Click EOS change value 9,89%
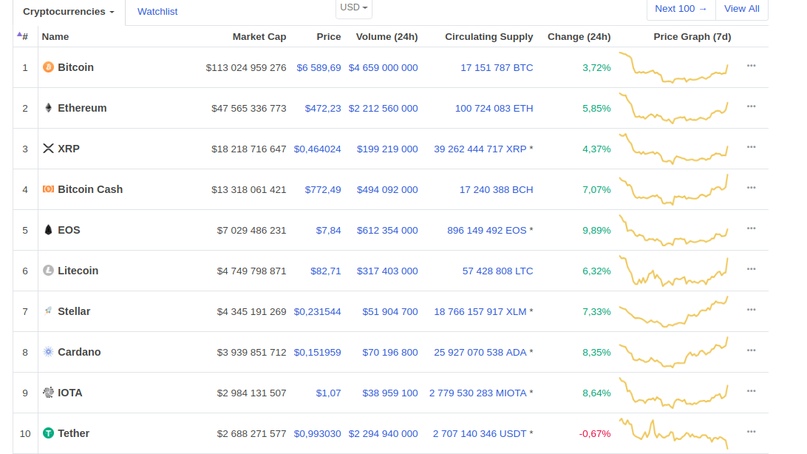Image resolution: width=807 pixels, height=454 pixels. (x=597, y=230)
